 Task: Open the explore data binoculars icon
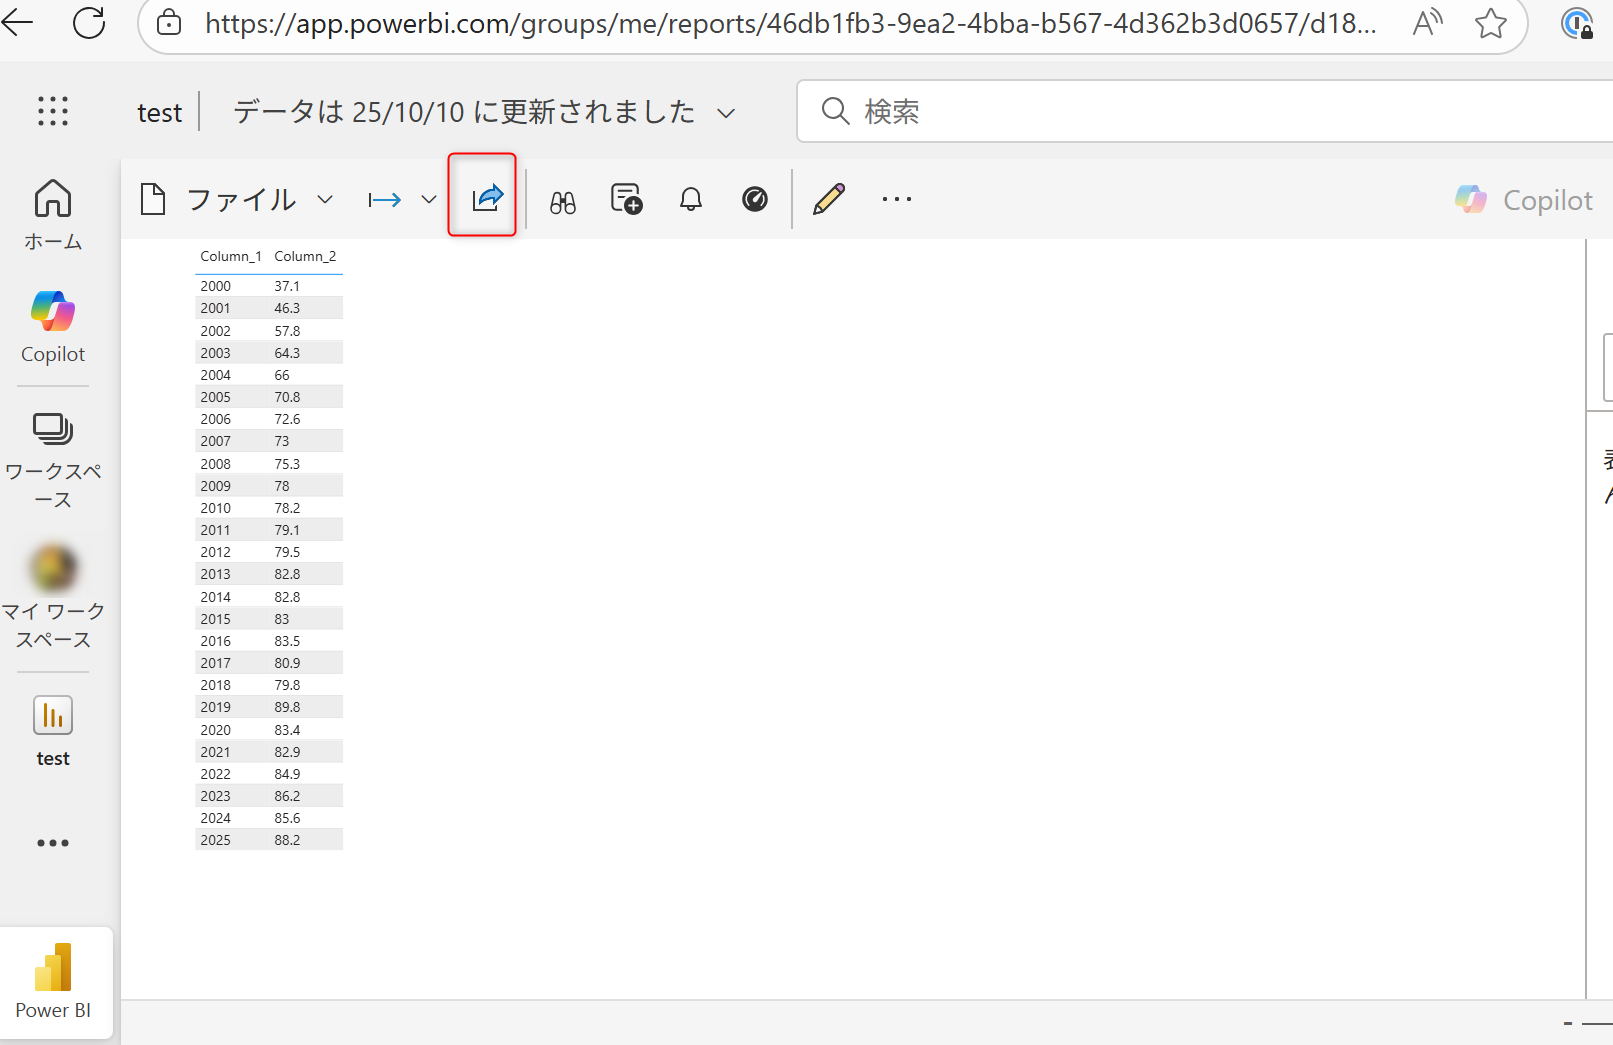pos(561,200)
